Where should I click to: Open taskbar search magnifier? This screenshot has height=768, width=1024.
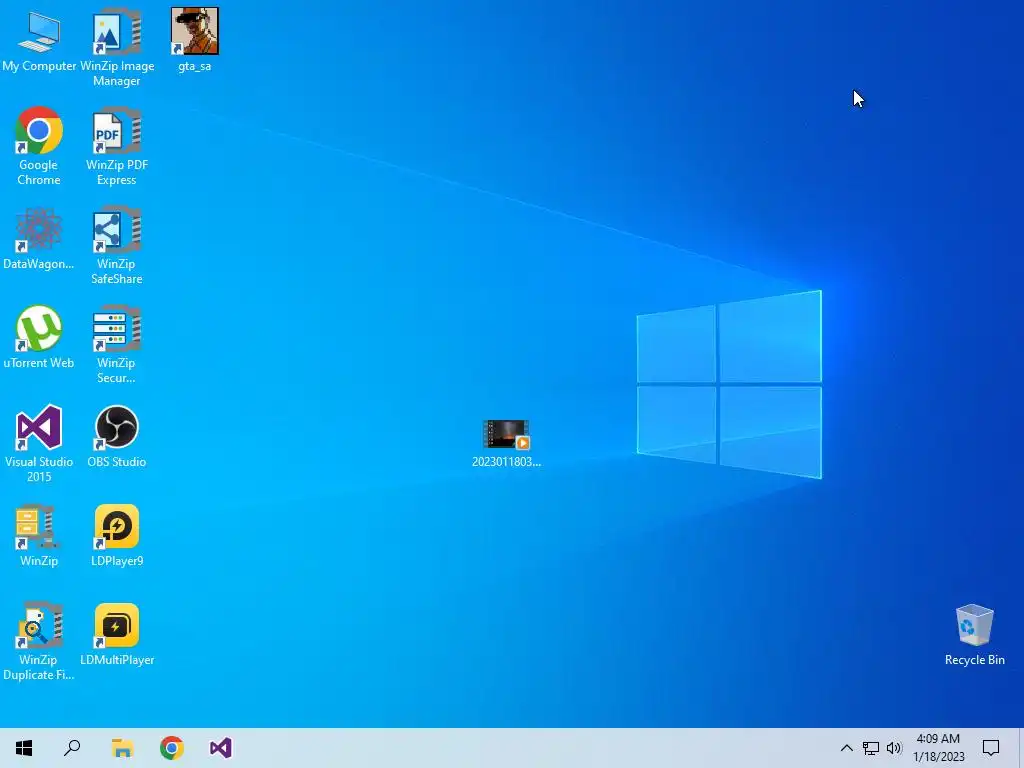pos(72,748)
